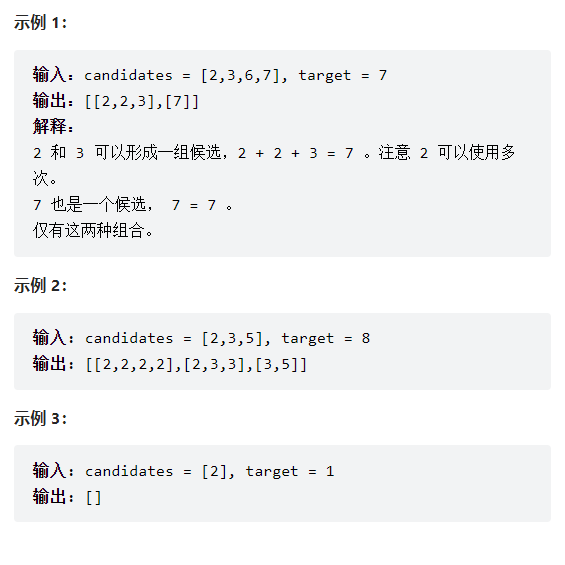The image size is (565, 565).
Task: Click the 输出 label in example 2
Action: tap(53, 364)
